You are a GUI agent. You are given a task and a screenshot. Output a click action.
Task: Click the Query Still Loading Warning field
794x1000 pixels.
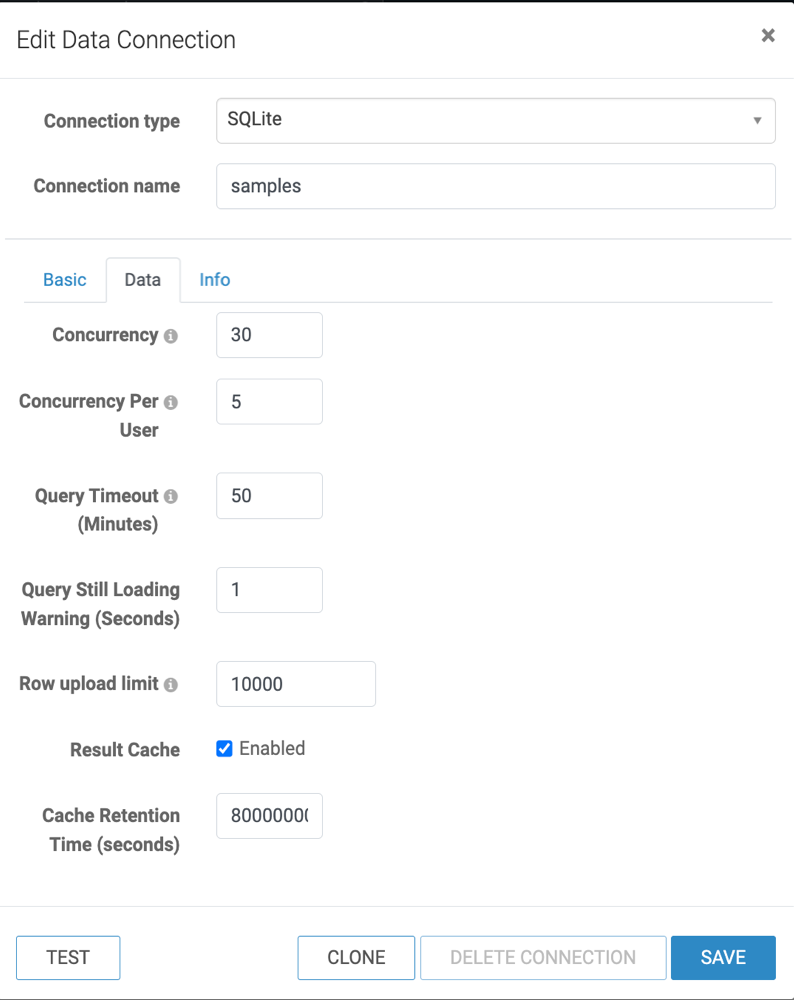[269, 590]
